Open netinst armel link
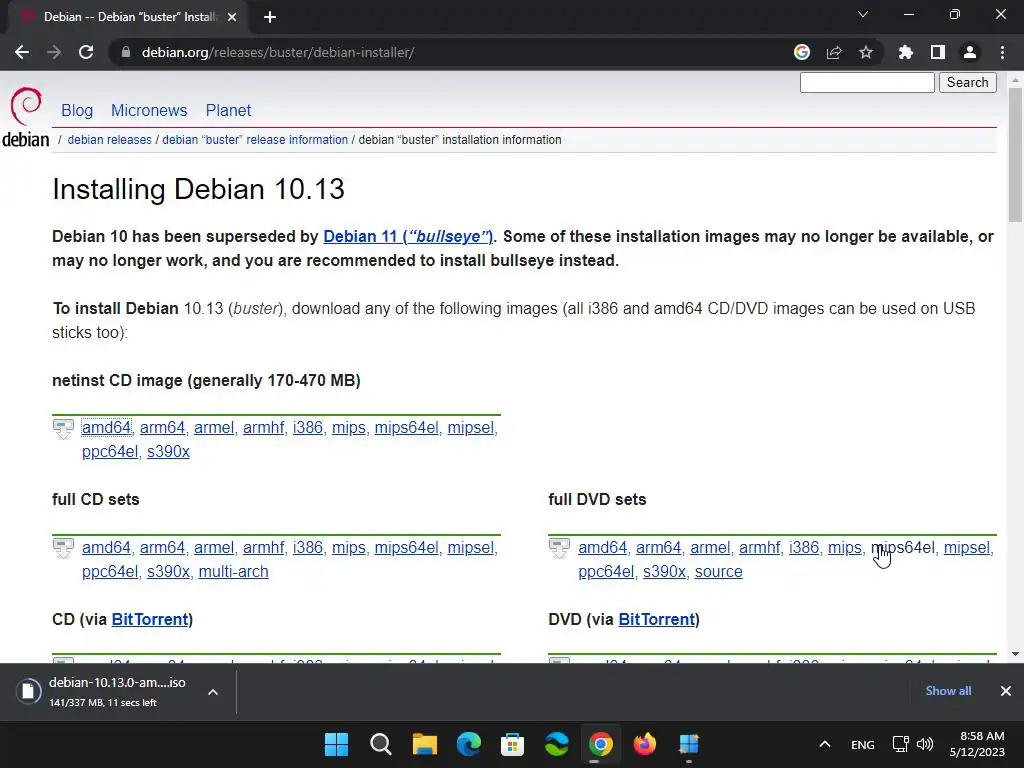This screenshot has height=768, width=1024. [214, 428]
